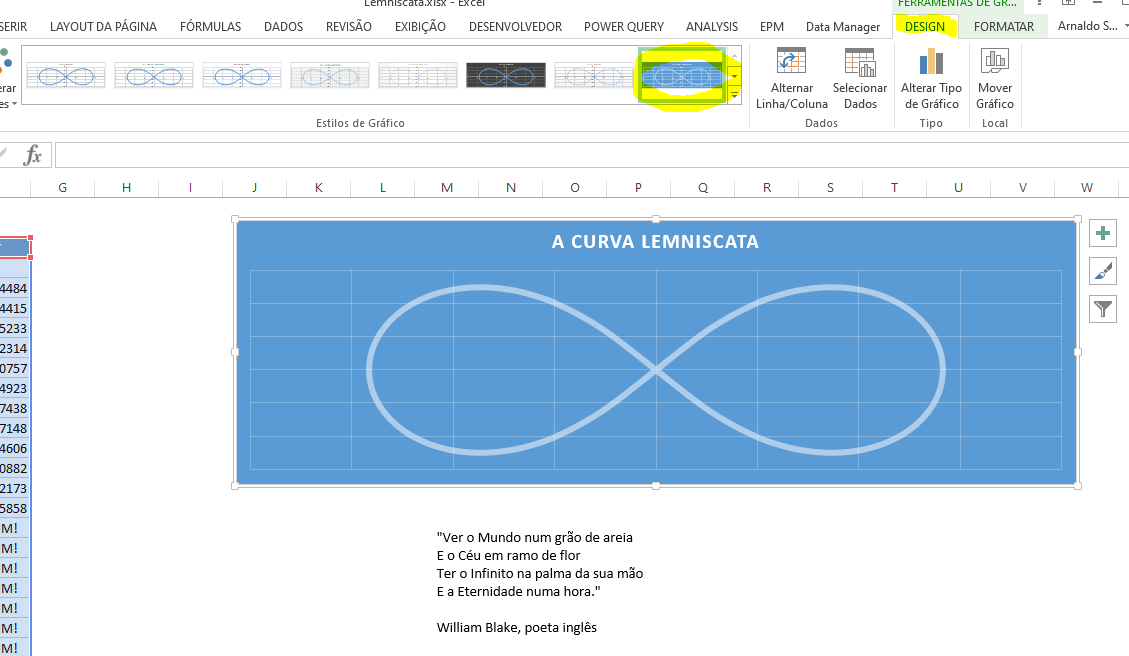Open Chart Filters funnel button
Image resolution: width=1129 pixels, height=656 pixels.
pos(1103,309)
